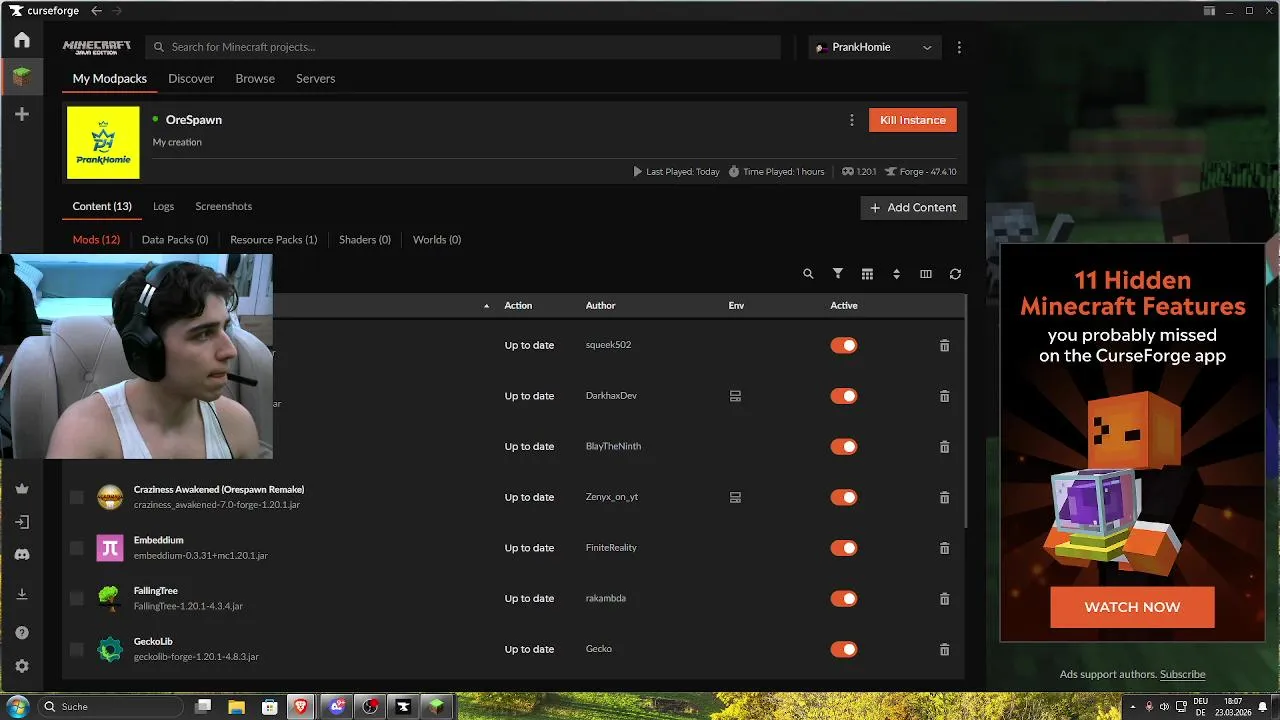Click the mod list vertical scrollbar

coord(965,412)
